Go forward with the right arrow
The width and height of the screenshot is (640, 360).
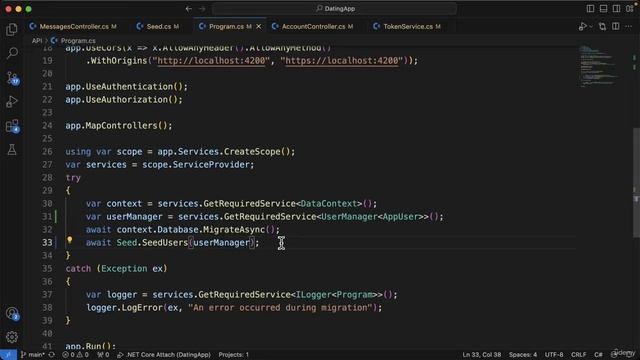pyautogui.click(x=202, y=9)
